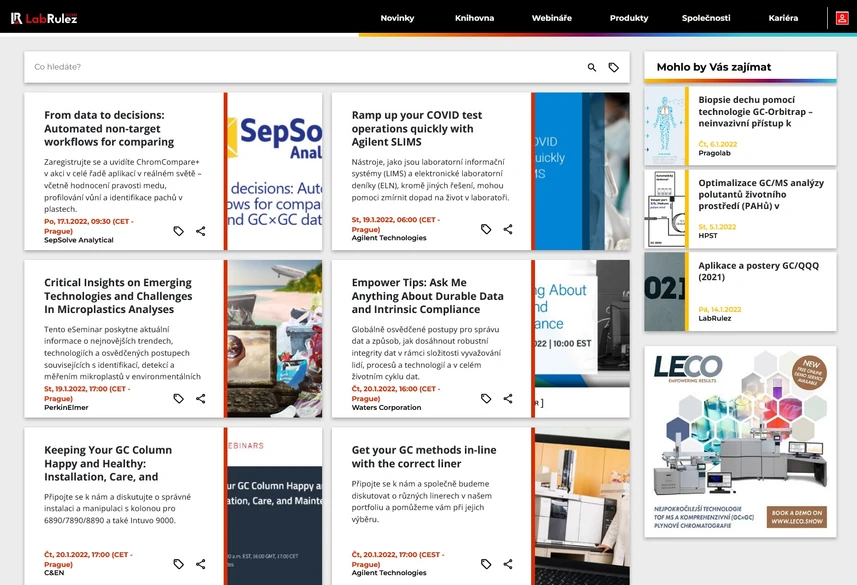Share the SepSolve Analytical webinar

201,231
